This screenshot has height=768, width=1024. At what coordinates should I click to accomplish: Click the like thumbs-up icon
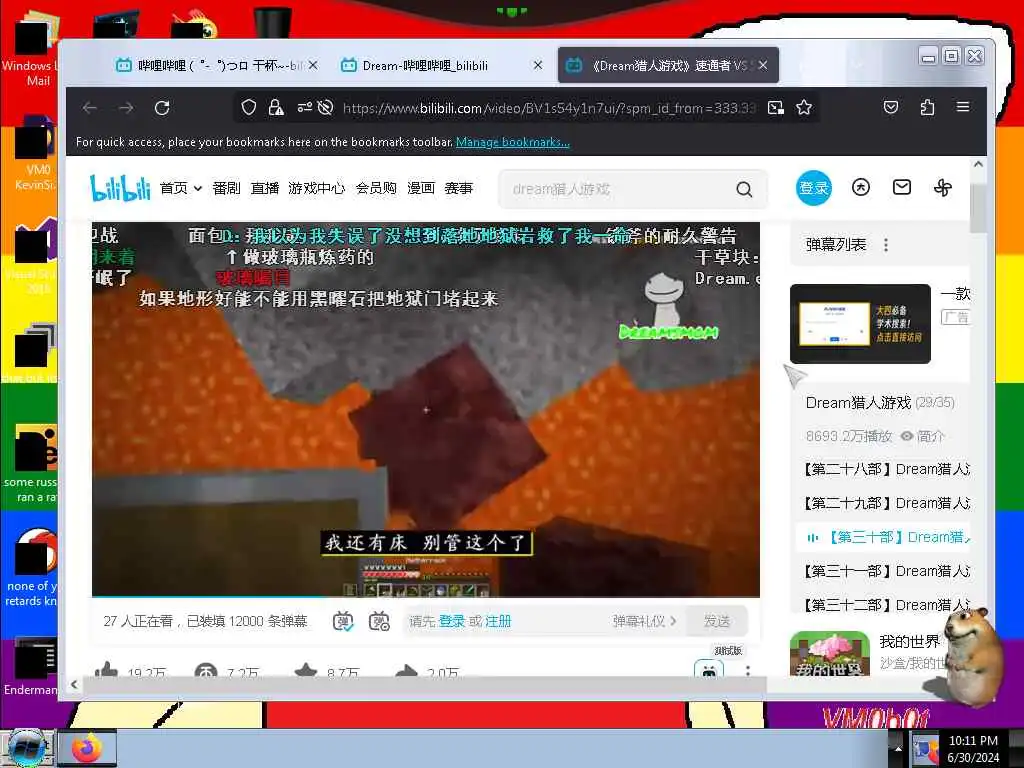[106, 670]
